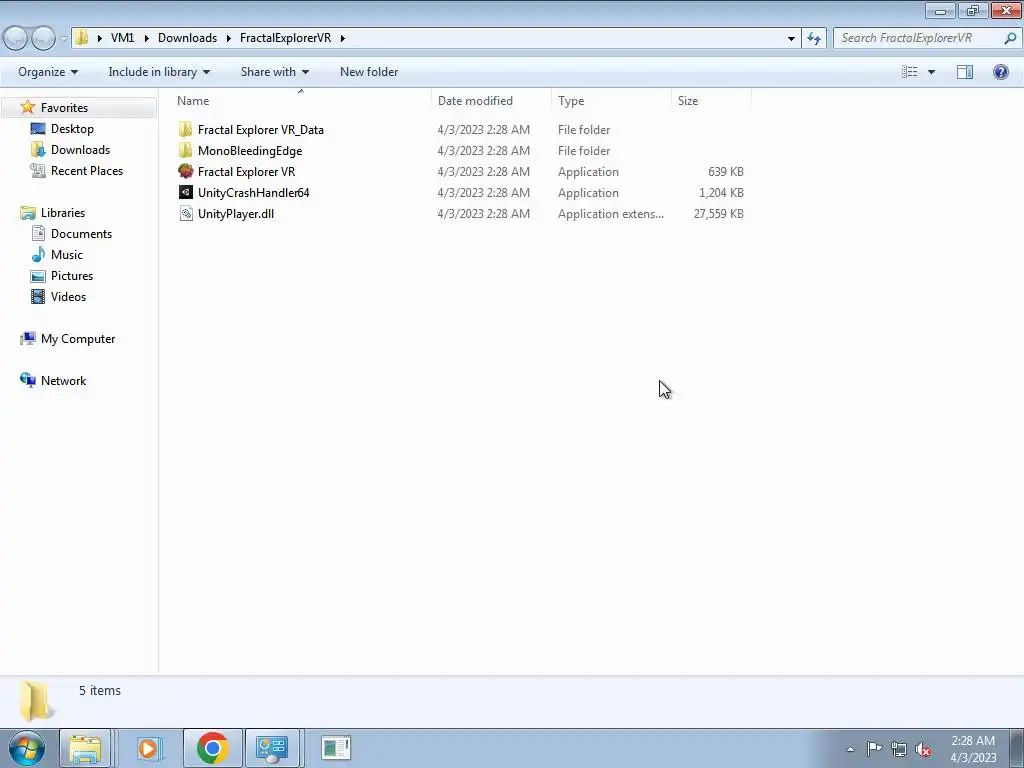The height and width of the screenshot is (768, 1024).
Task: Click the Show desktop strip
Action: [x=1017, y=748]
